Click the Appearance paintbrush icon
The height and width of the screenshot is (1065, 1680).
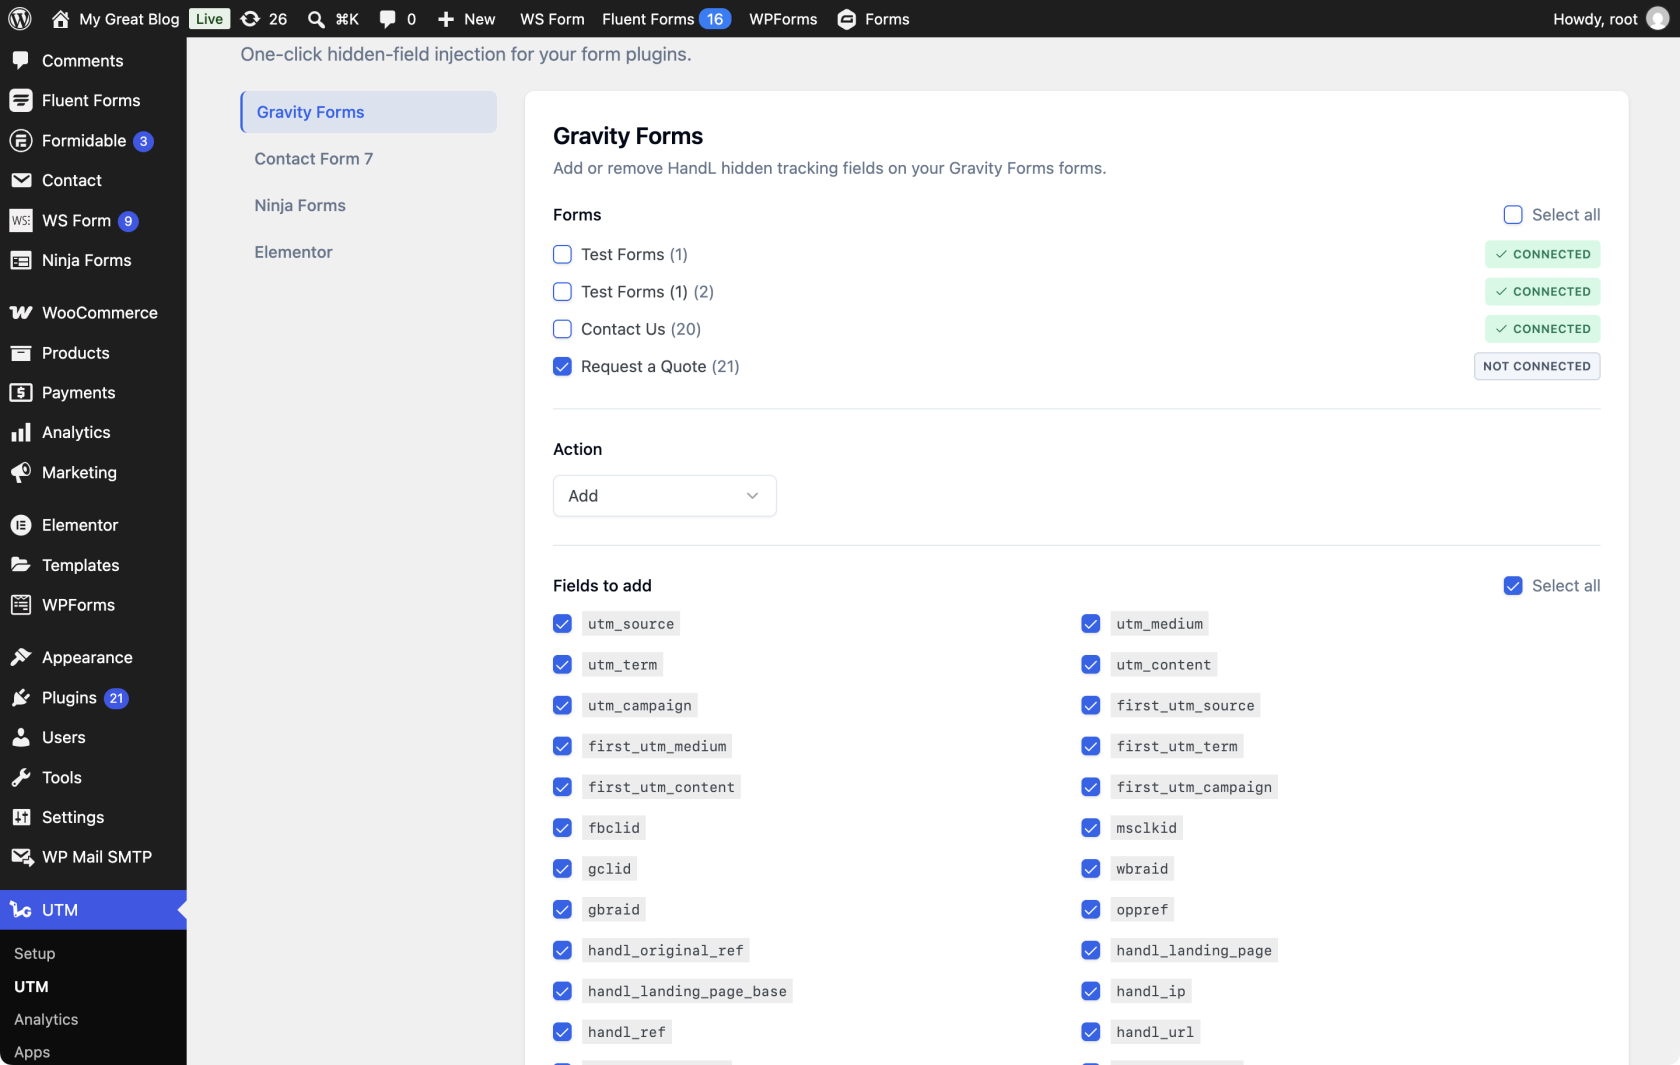(21, 657)
